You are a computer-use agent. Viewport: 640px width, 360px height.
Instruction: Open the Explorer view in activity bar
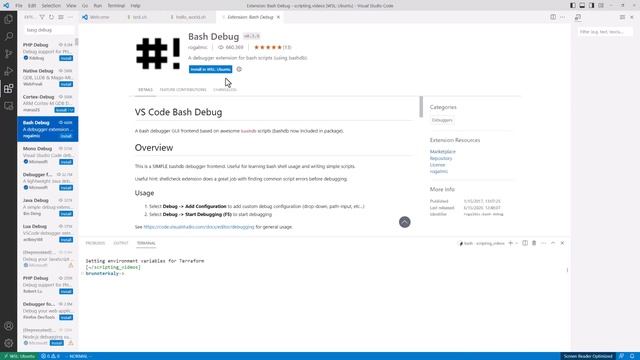coord(9,19)
